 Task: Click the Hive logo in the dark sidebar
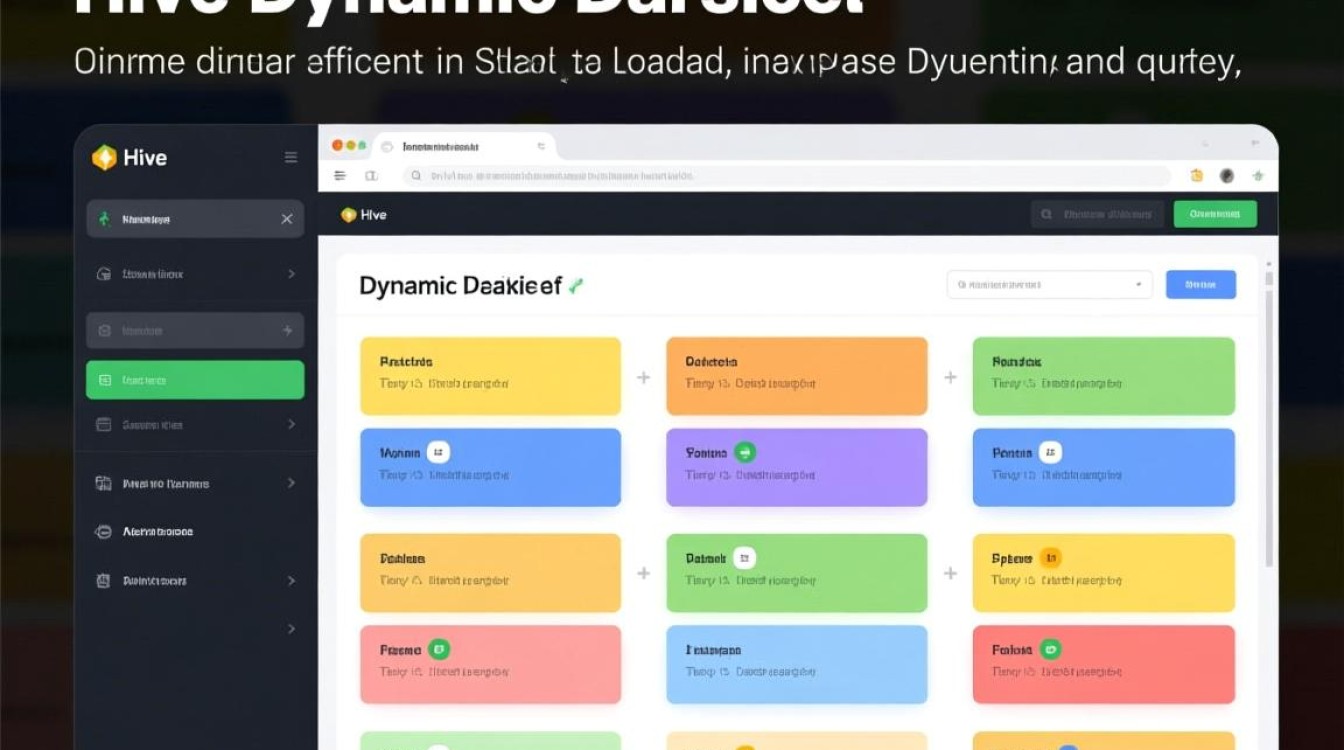(x=129, y=157)
